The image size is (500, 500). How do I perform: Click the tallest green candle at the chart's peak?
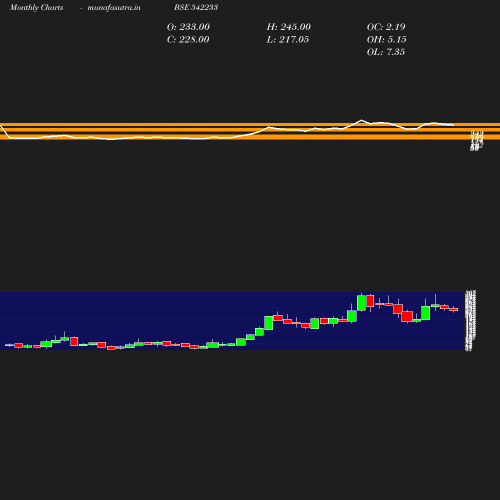(361, 303)
